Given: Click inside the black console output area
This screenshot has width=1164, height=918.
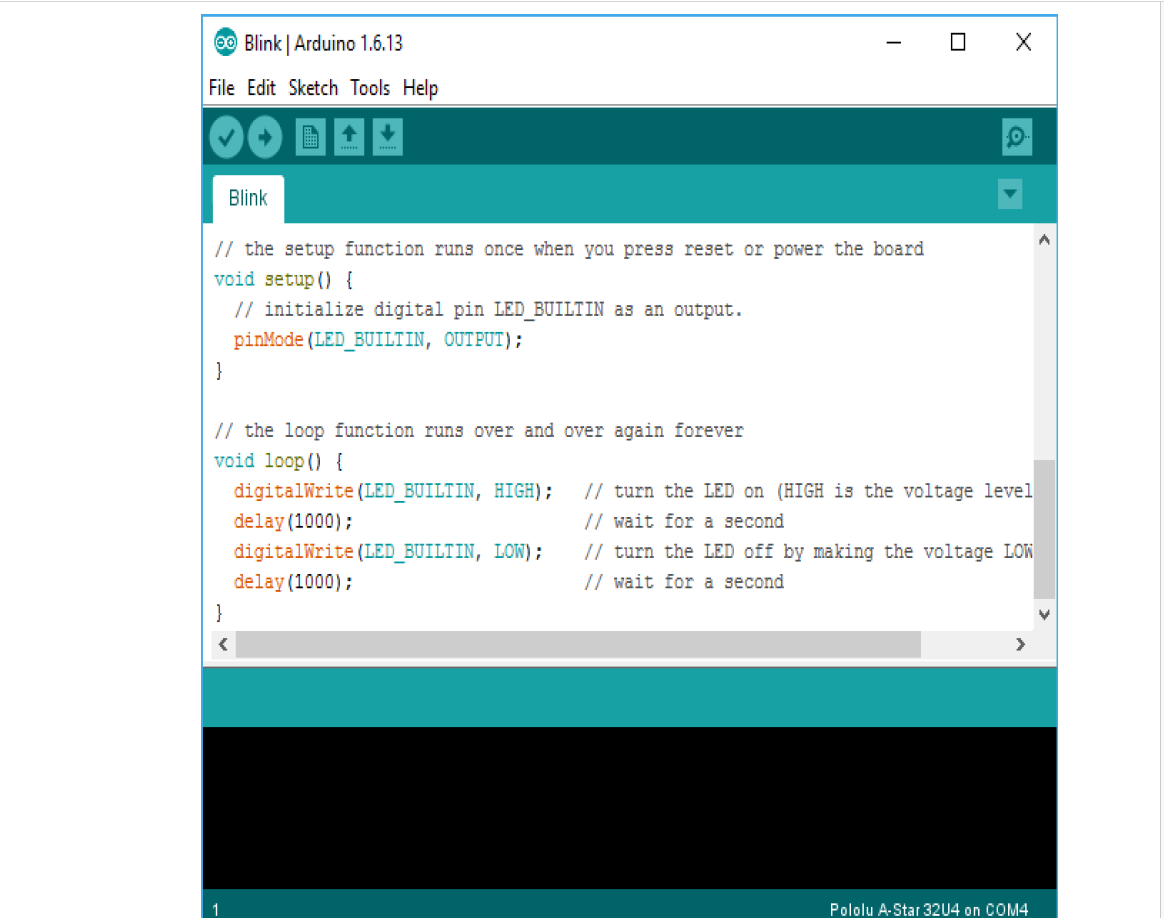Looking at the screenshot, I should point(629,807).
